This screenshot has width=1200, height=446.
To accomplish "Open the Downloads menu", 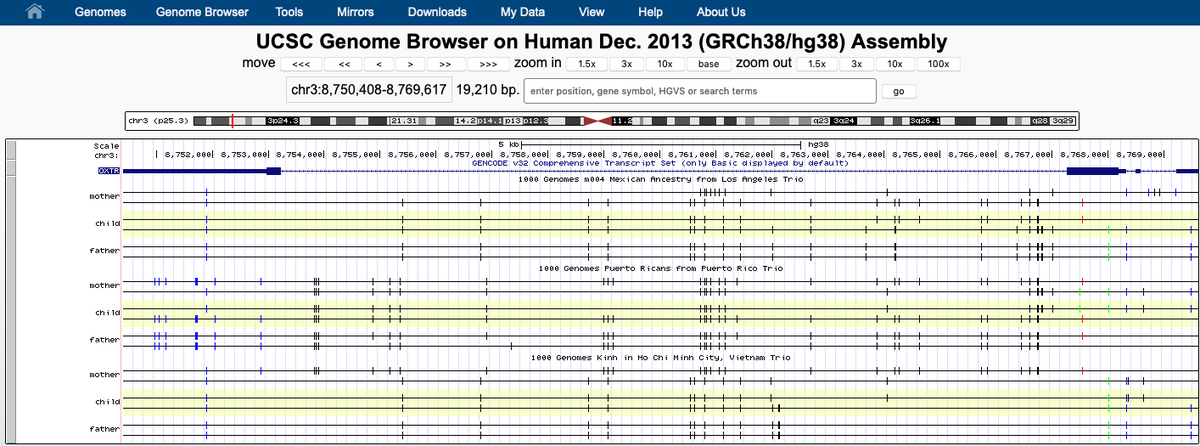I will click(437, 12).
